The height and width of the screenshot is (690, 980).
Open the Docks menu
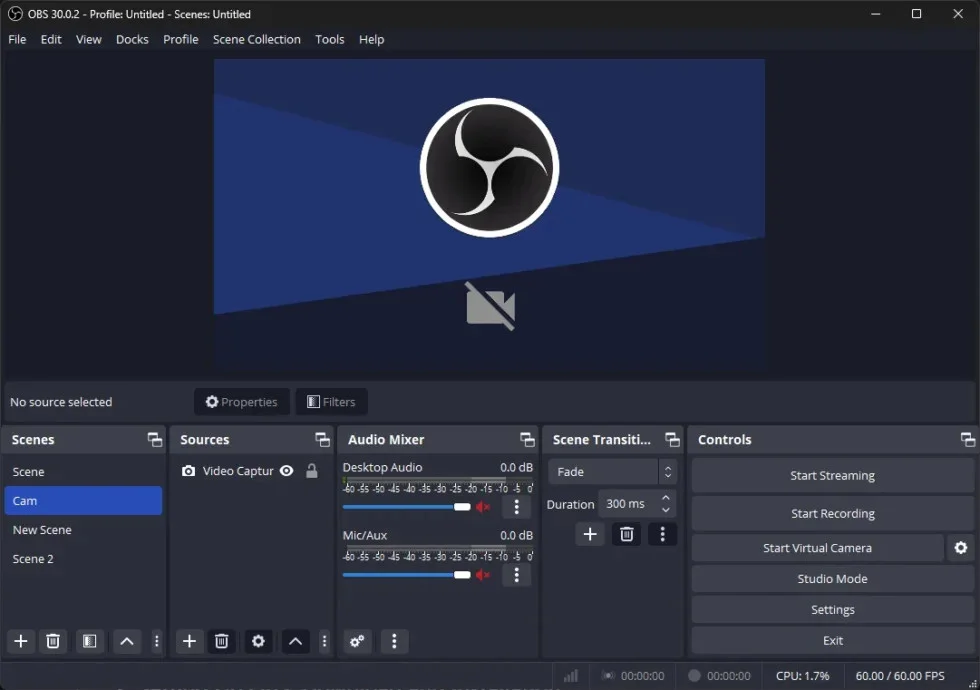coord(132,39)
